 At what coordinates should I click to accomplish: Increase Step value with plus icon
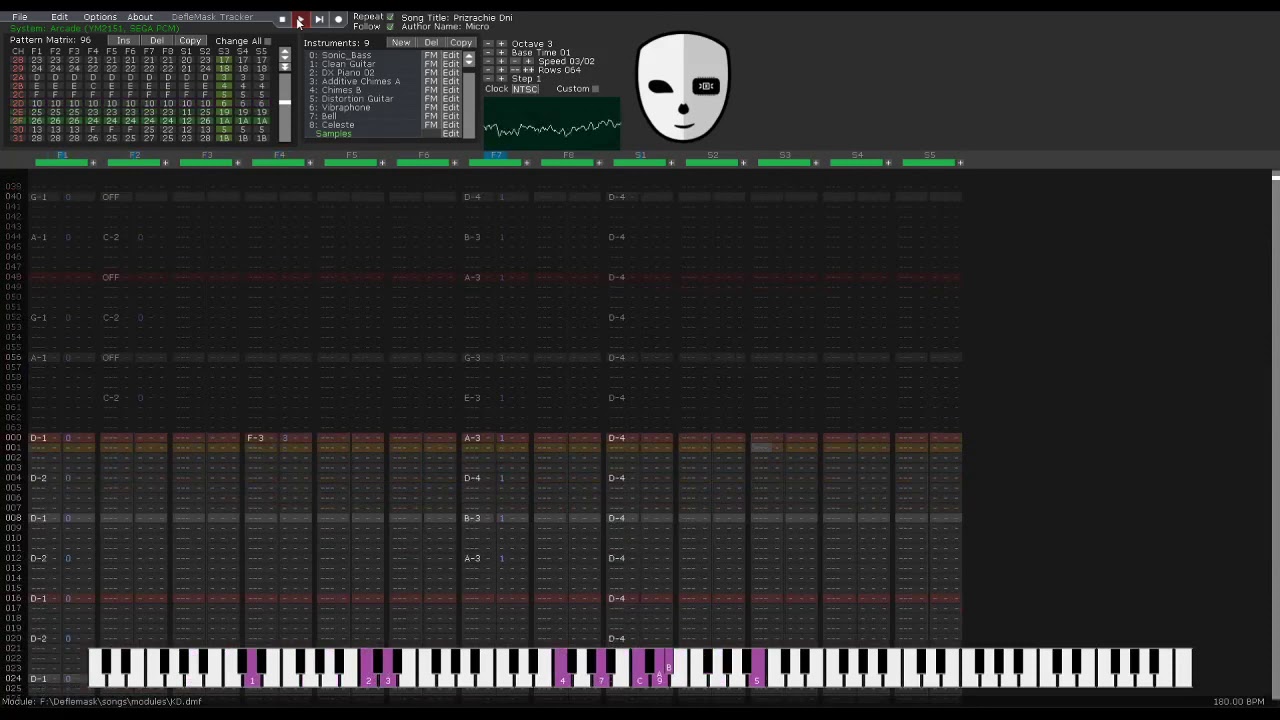pyautogui.click(x=501, y=79)
